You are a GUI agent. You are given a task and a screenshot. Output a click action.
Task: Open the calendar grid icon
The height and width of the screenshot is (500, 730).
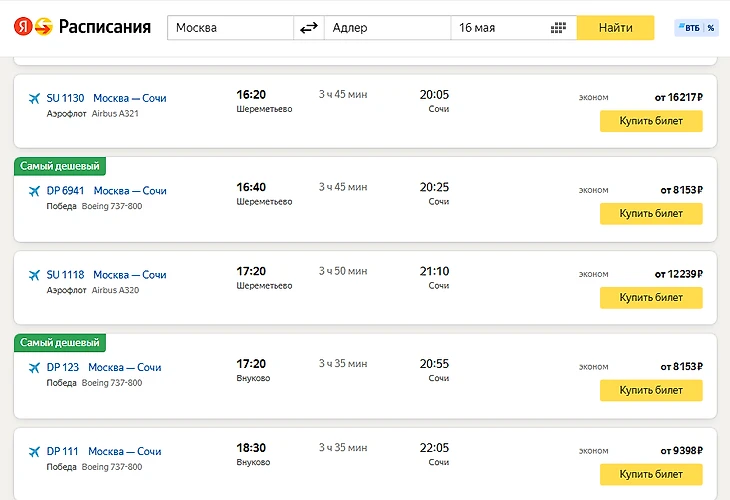[x=559, y=28]
